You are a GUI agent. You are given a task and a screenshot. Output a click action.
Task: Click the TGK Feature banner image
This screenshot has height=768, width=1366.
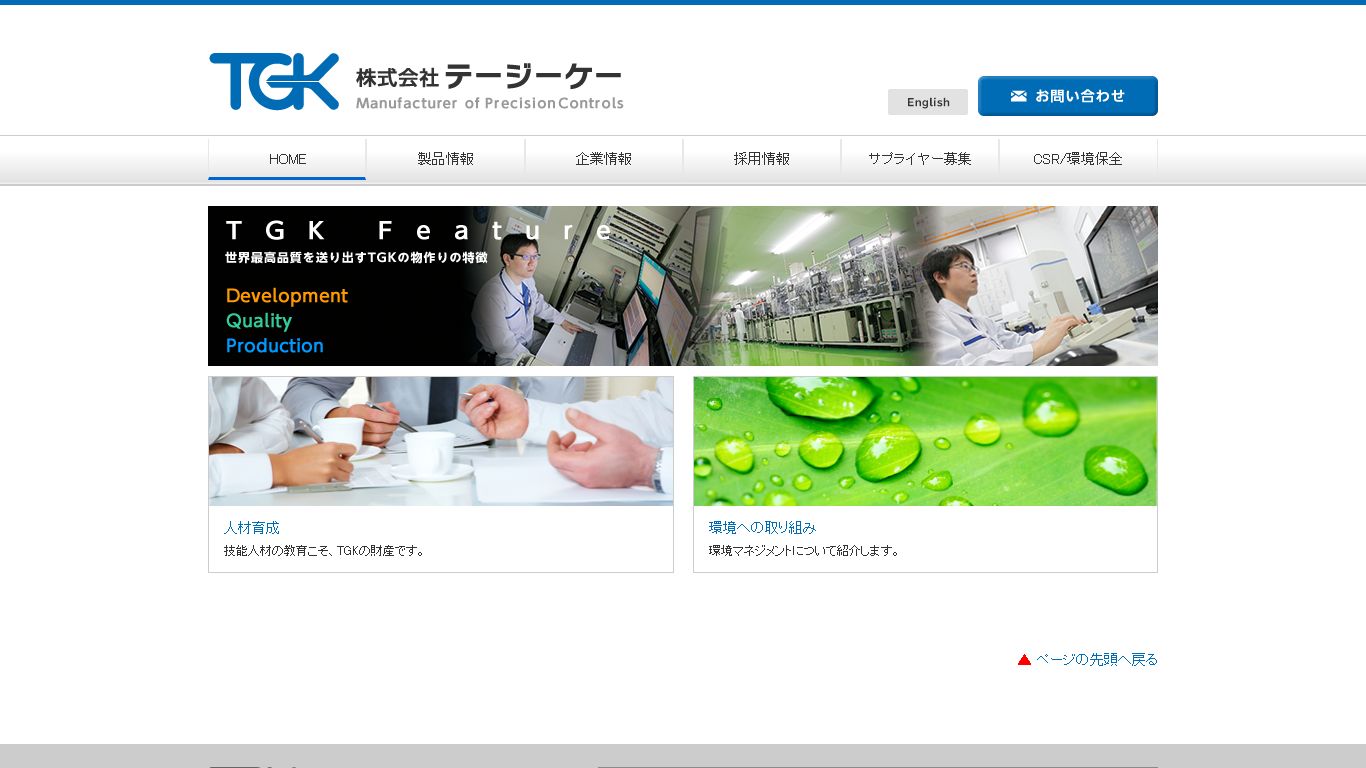(683, 286)
